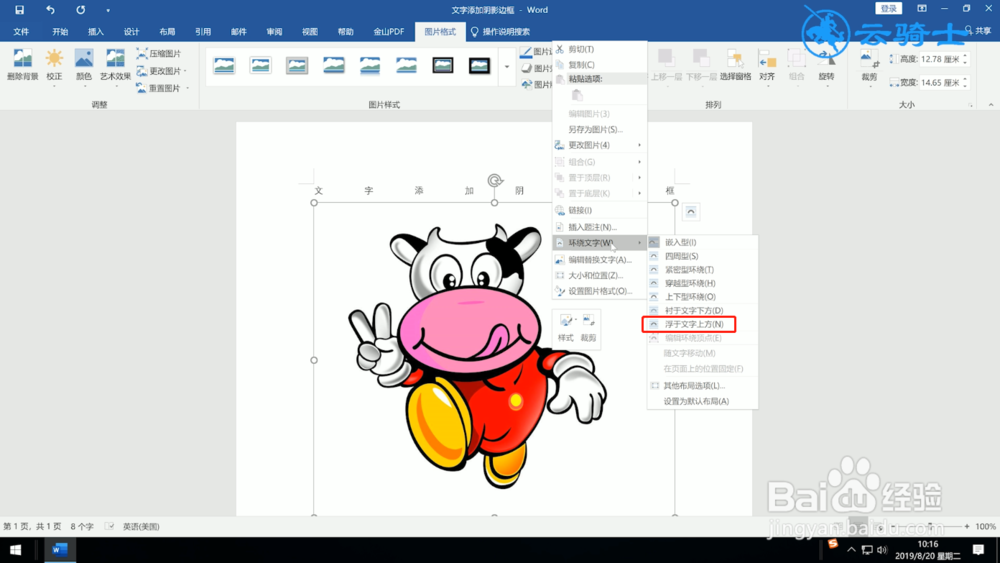Click 删除背景 remove background icon

click(22, 64)
